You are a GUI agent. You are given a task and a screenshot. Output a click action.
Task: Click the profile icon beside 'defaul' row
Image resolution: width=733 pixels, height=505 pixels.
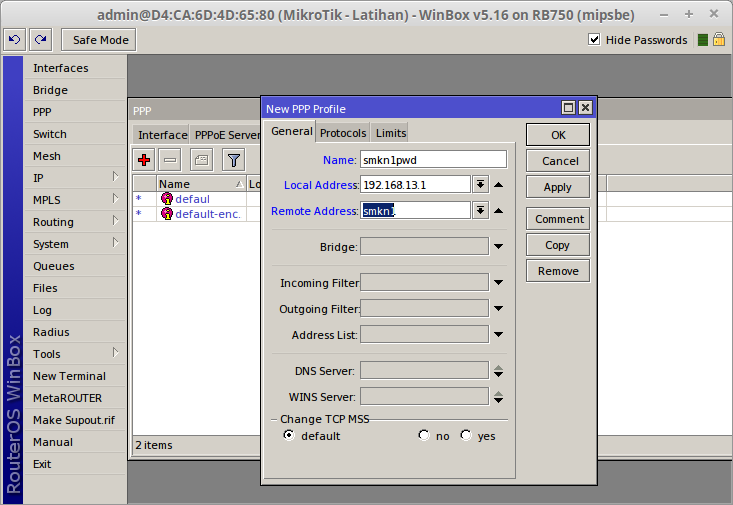tap(167, 199)
